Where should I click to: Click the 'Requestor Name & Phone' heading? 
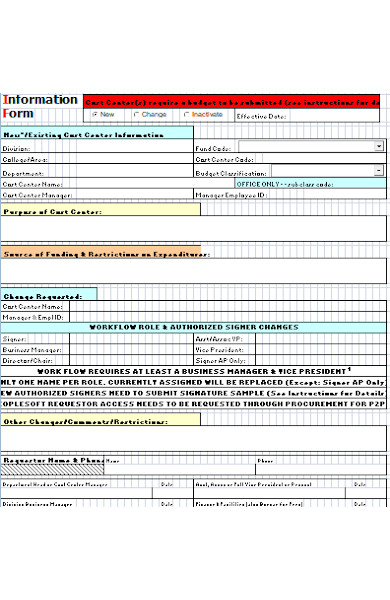coord(54,460)
